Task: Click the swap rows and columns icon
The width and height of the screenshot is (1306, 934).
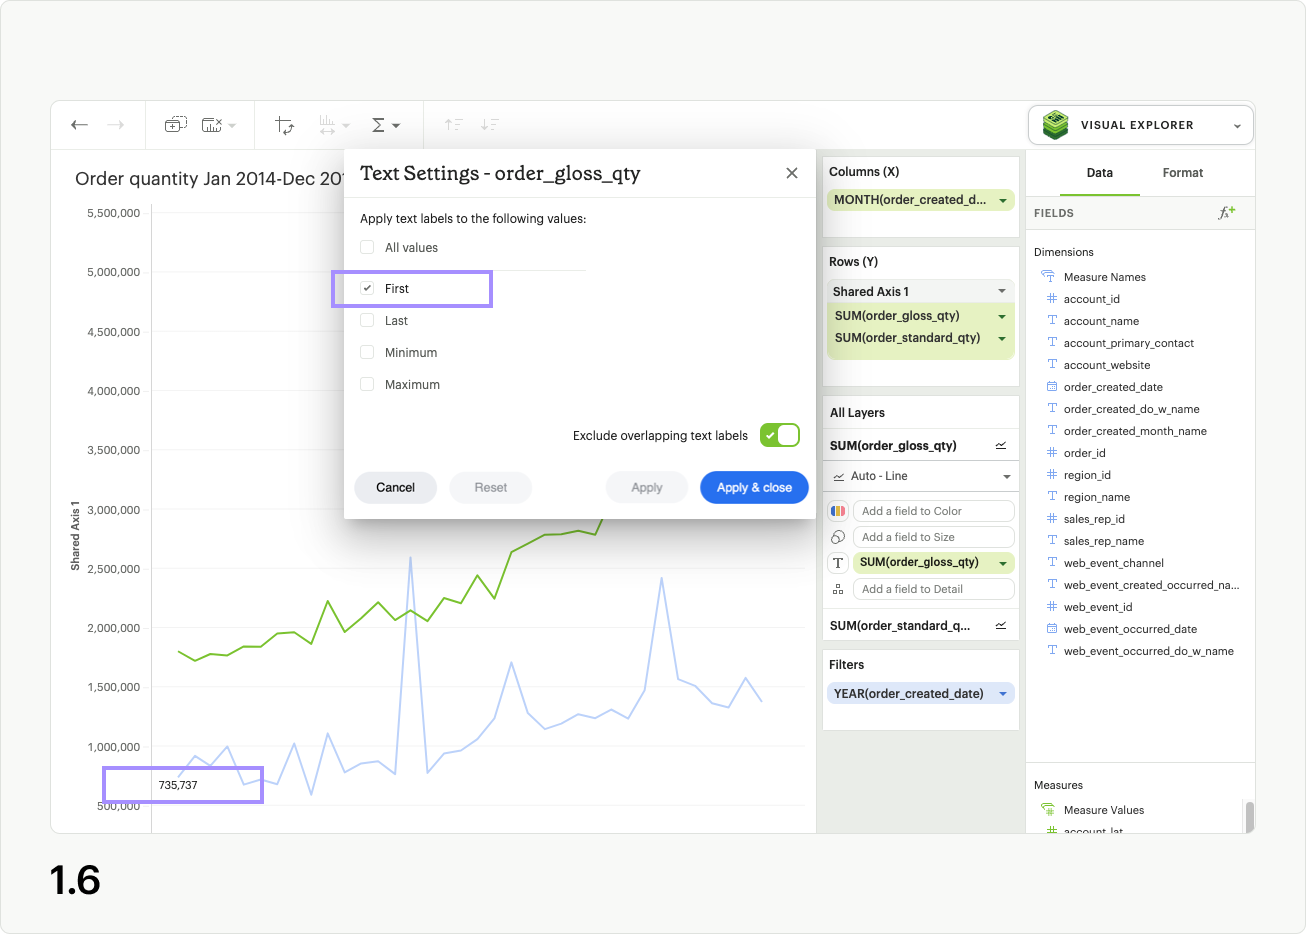Action: [285, 124]
